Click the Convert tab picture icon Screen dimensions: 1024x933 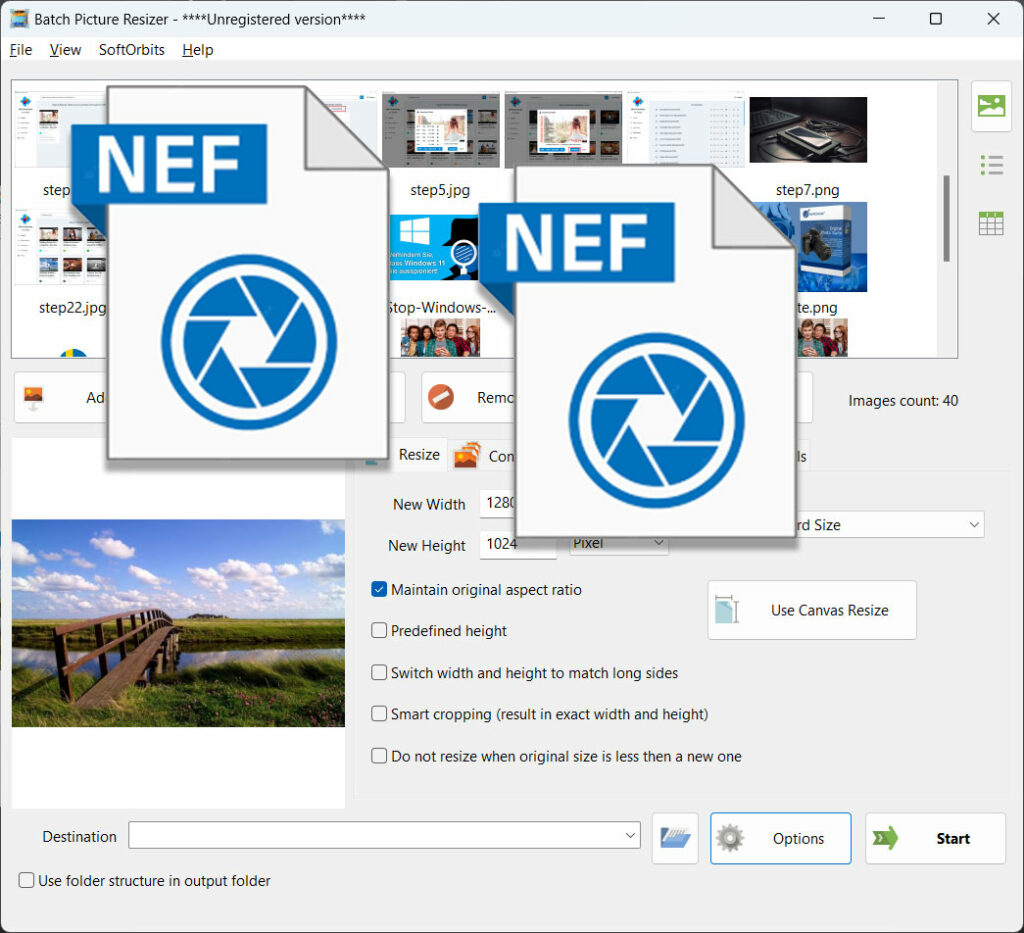click(467, 456)
